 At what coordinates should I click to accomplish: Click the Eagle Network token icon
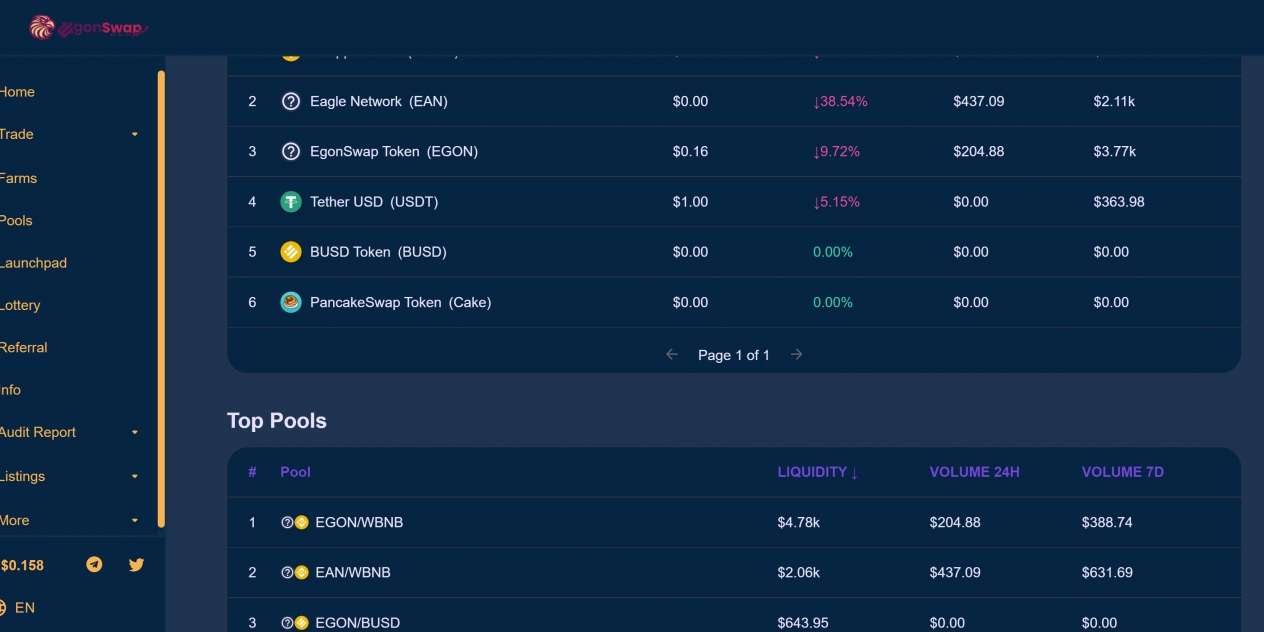pyautogui.click(x=291, y=101)
